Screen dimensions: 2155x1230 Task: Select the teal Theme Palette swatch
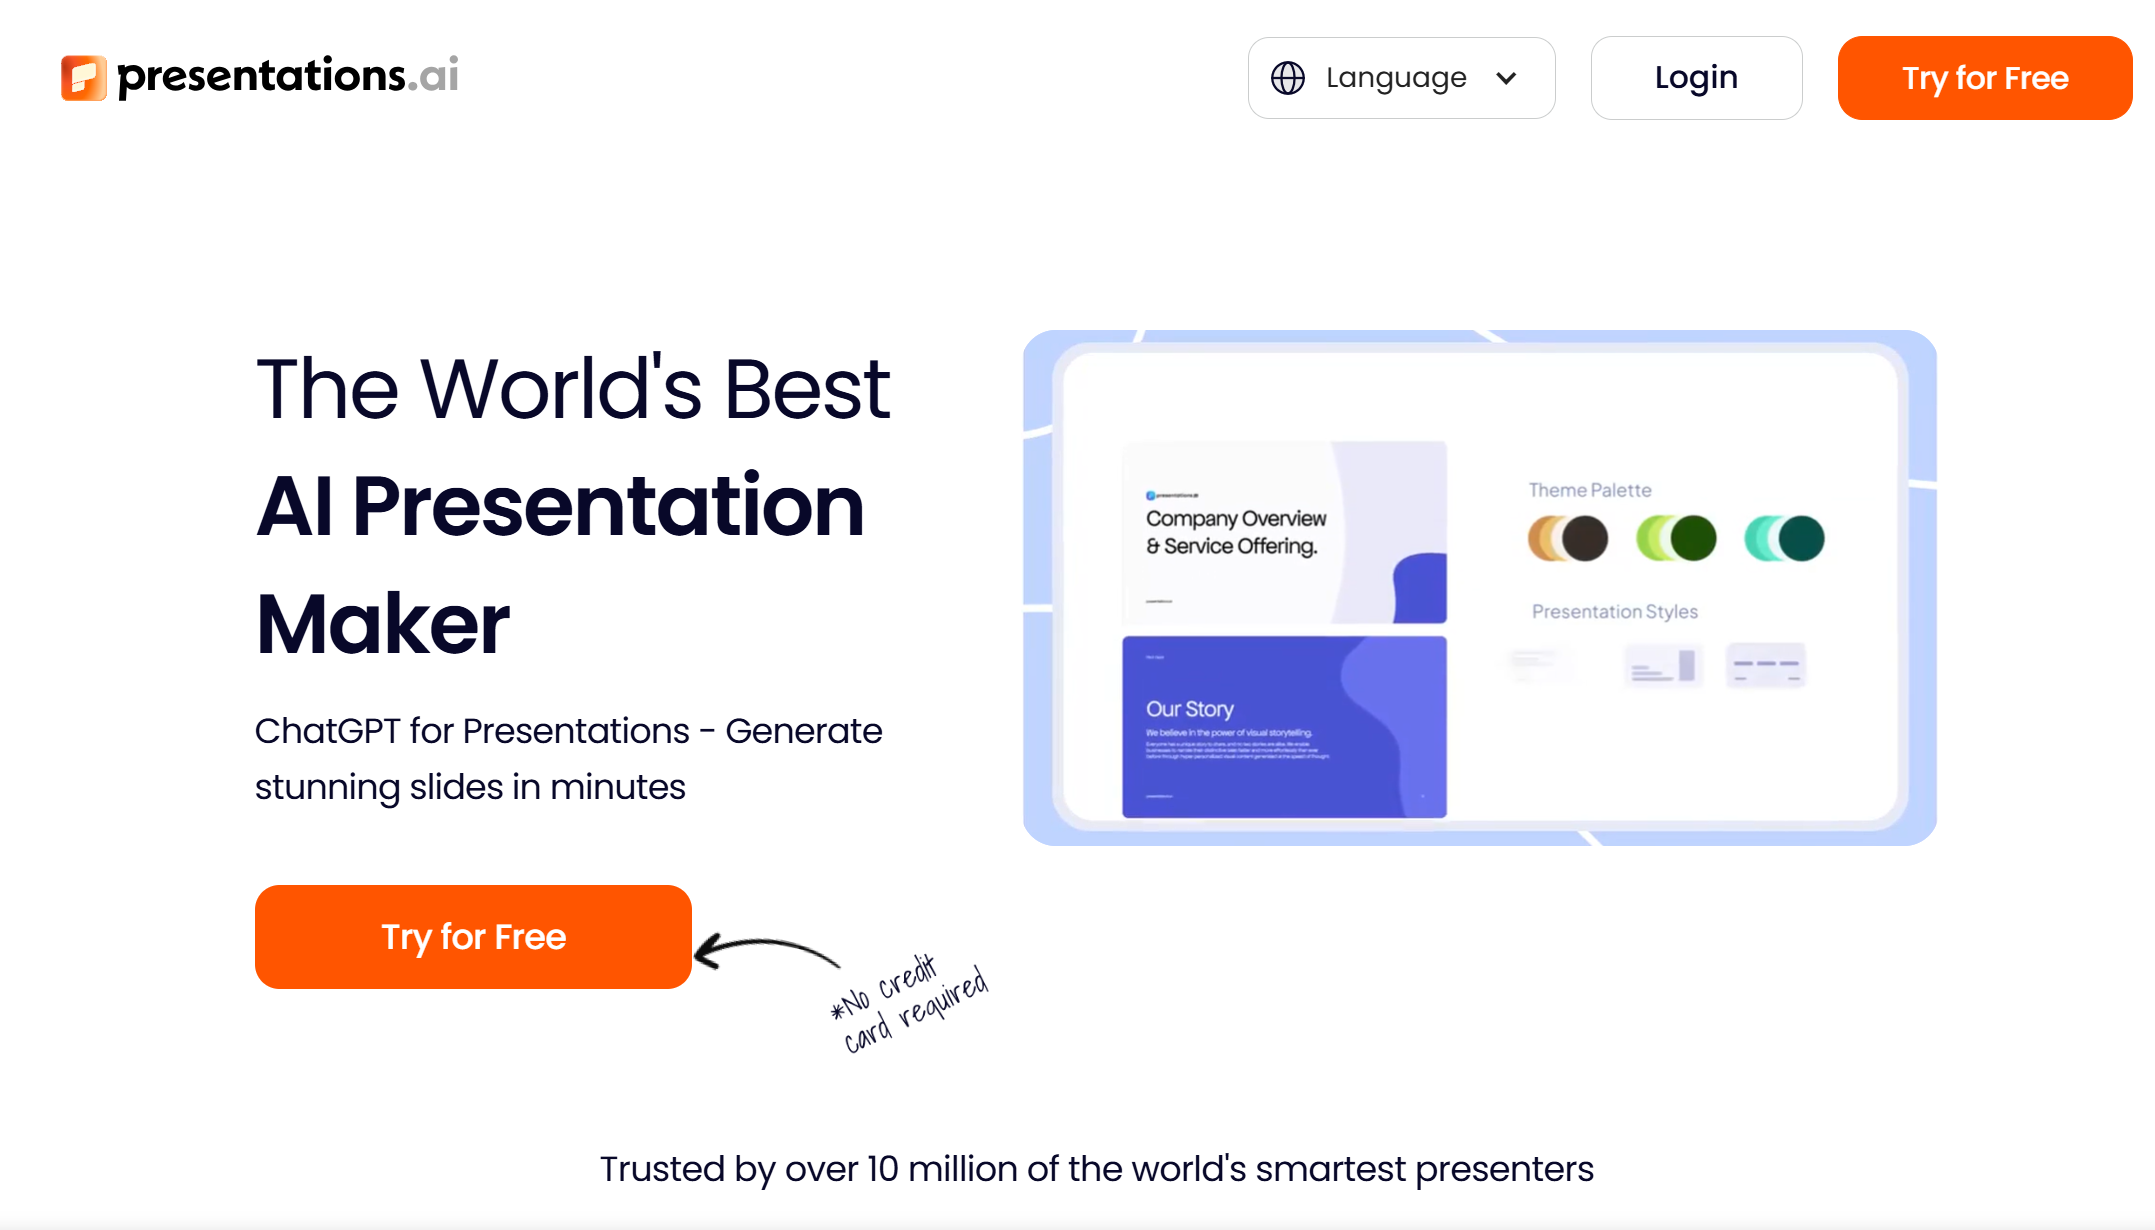click(x=1783, y=537)
